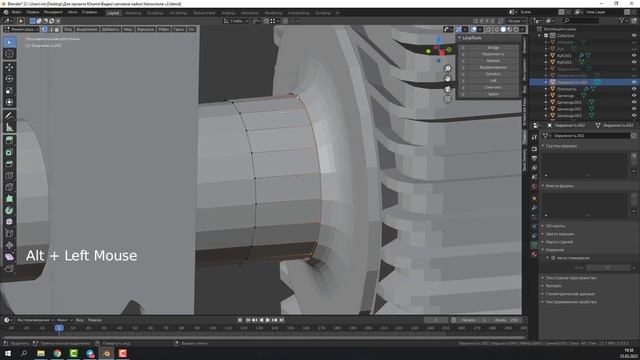Select the Move tool in the left toolbar
This screenshot has width=640, height=360.
point(9,67)
